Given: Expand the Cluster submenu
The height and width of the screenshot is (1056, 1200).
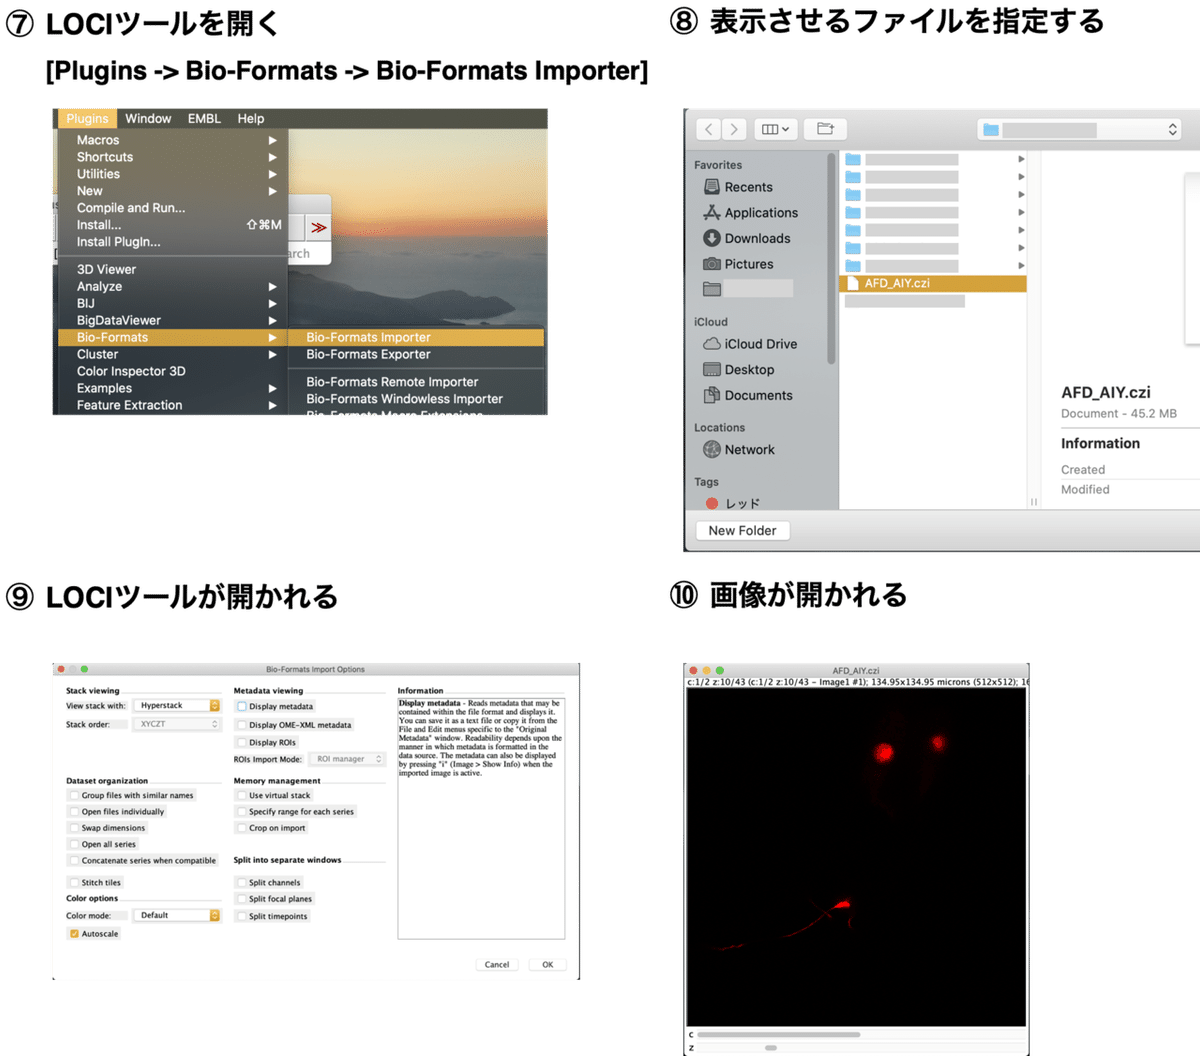Looking at the screenshot, I should point(173,354).
